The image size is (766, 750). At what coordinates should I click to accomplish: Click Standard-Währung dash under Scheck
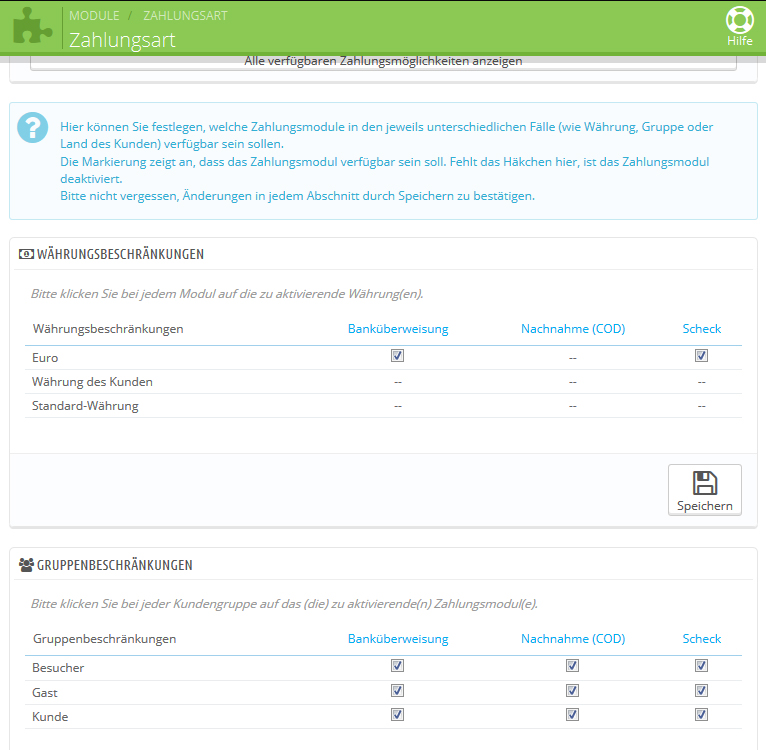point(702,406)
